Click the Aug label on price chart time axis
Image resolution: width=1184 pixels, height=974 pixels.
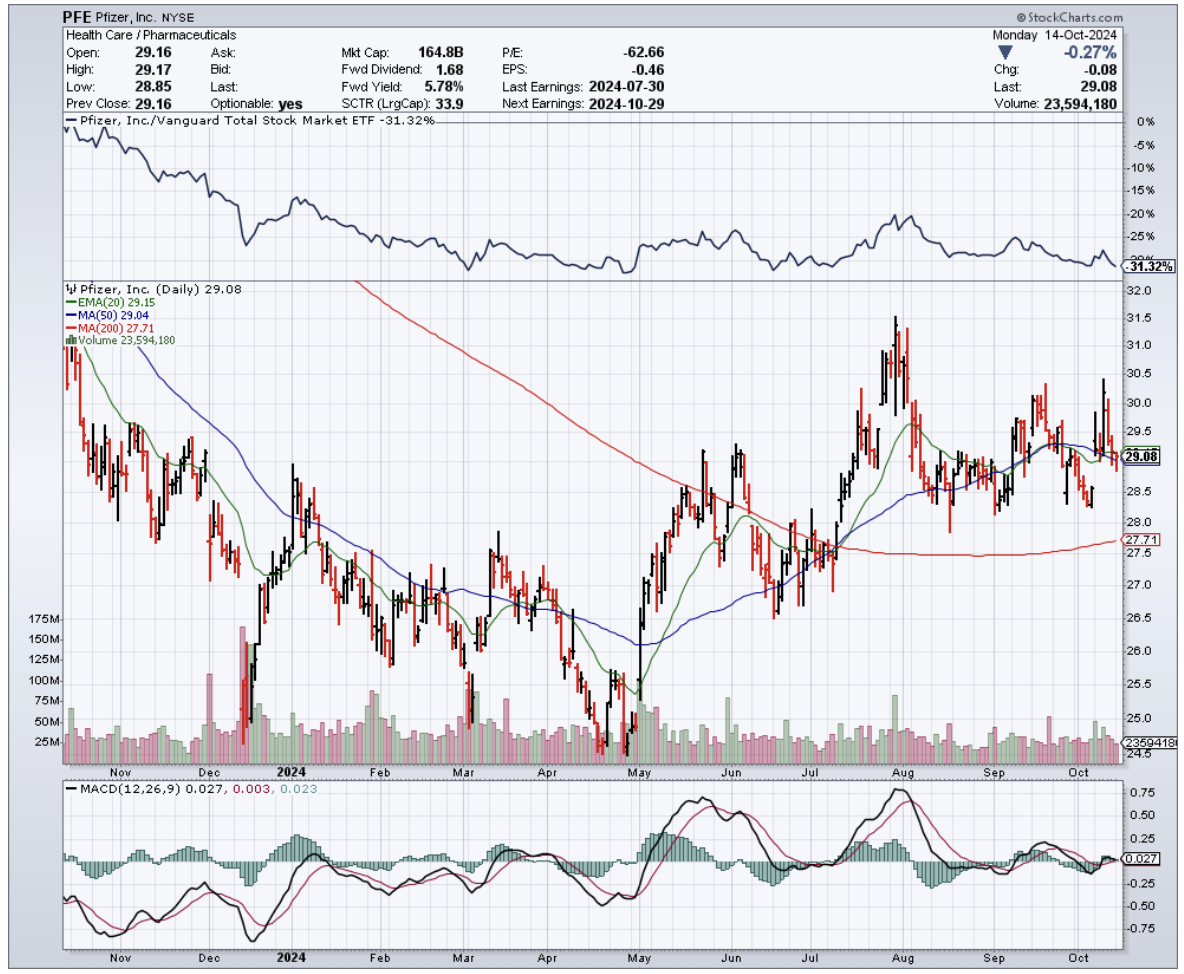902,772
